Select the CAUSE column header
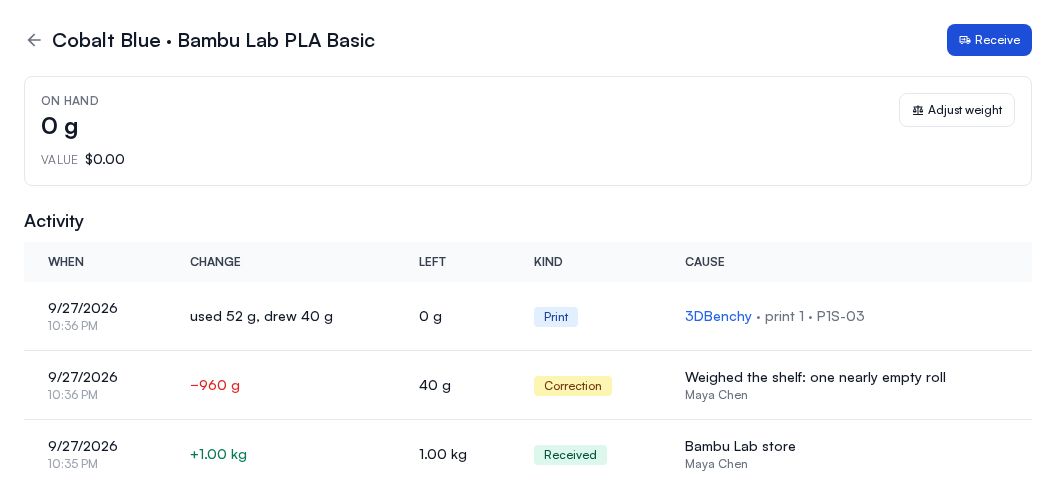Viewport: 1056px width, 500px height. pyautogui.click(x=704, y=262)
